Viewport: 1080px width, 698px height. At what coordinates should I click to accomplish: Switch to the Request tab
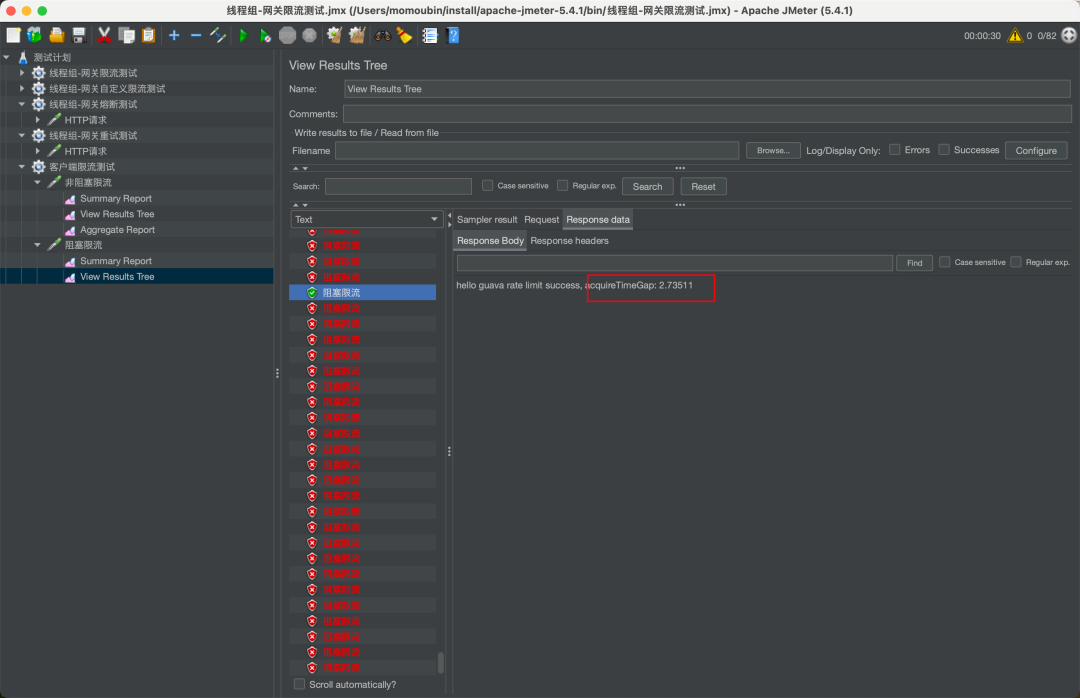541,219
